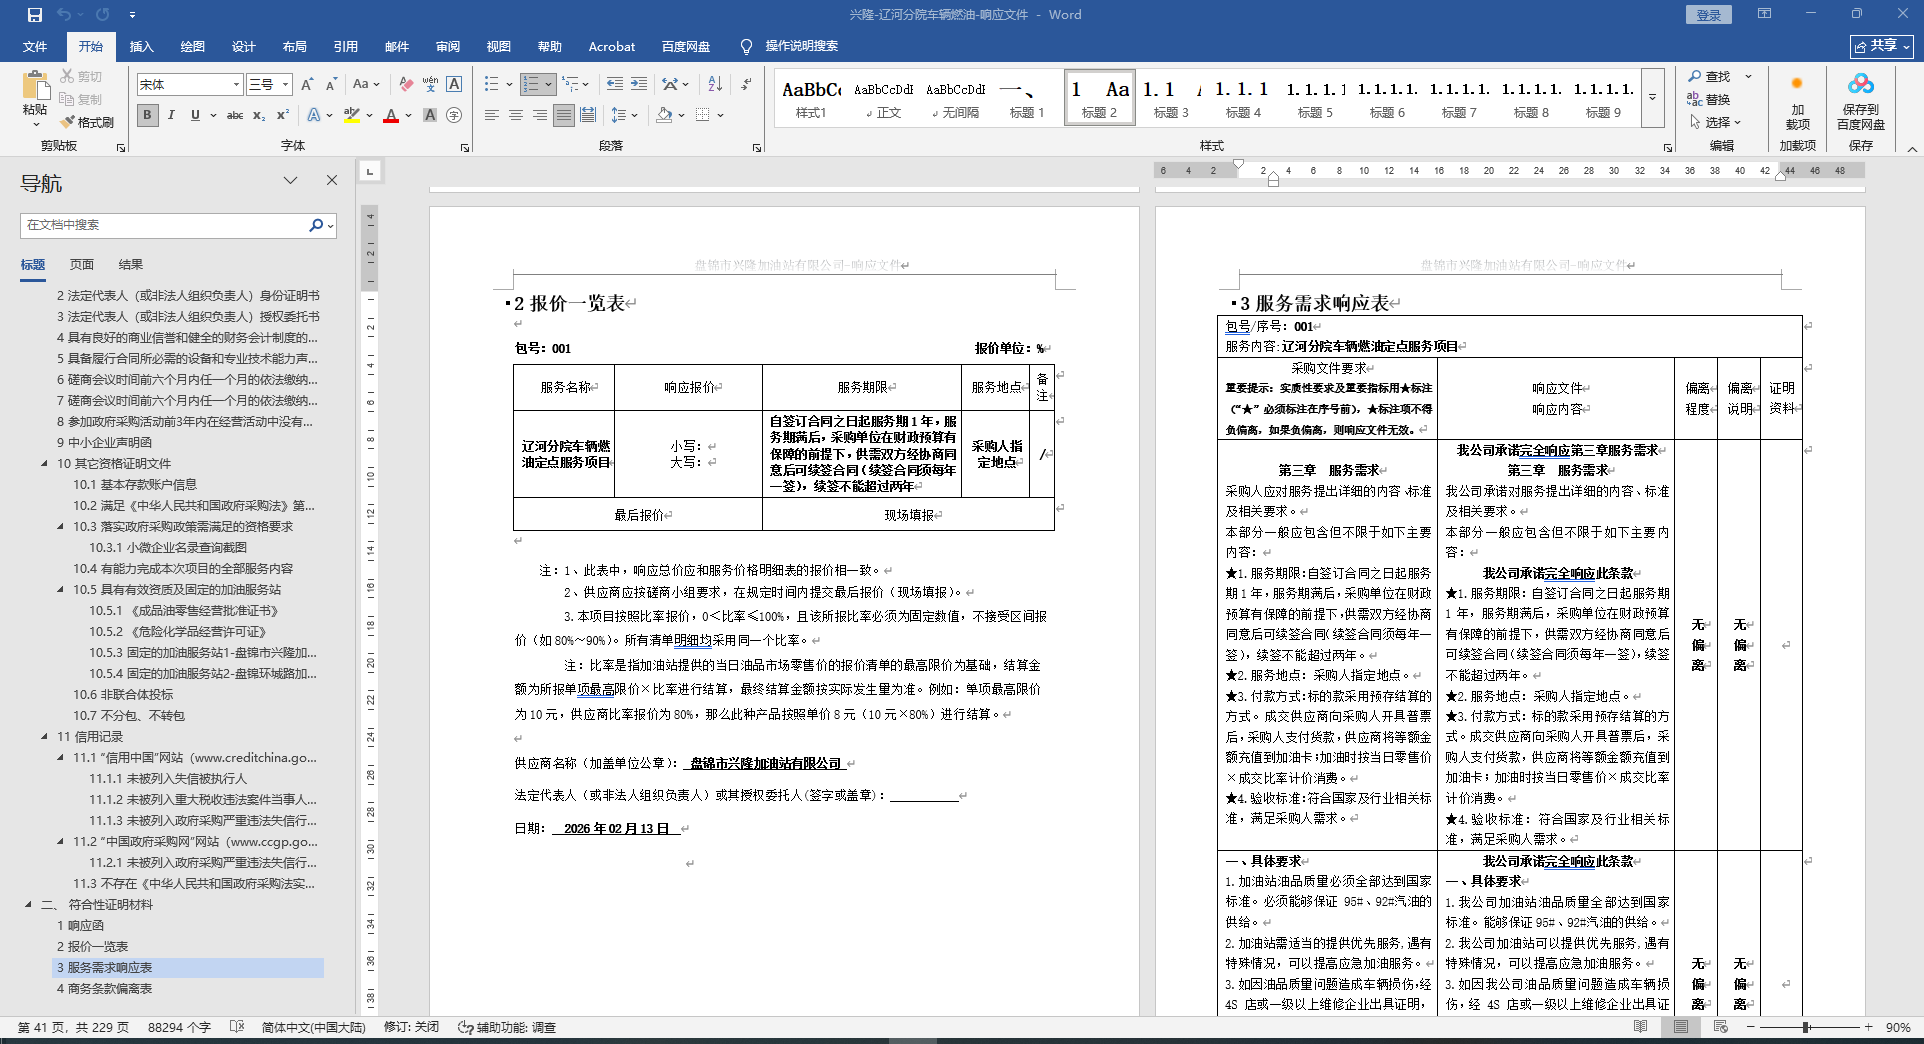Apply yellow text highlight color
This screenshot has width=1924, height=1044.
tap(351, 115)
